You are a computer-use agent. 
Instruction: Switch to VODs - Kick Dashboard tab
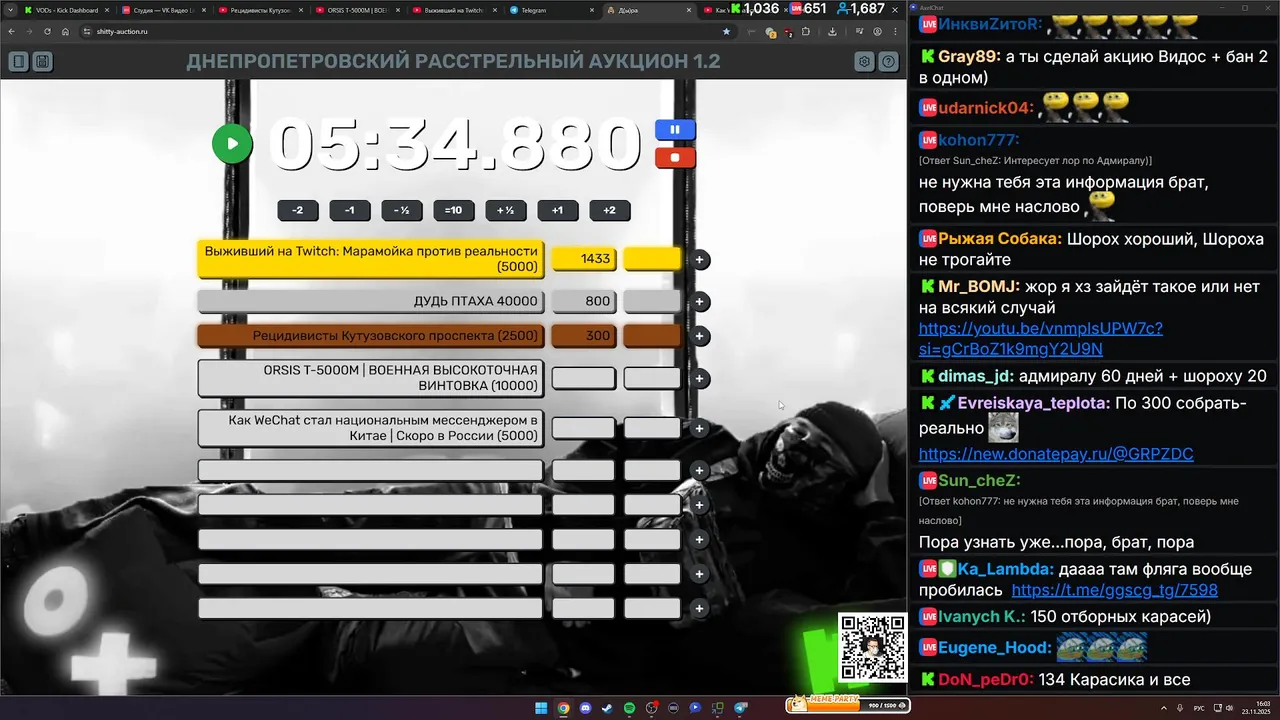pyautogui.click(x=66, y=10)
